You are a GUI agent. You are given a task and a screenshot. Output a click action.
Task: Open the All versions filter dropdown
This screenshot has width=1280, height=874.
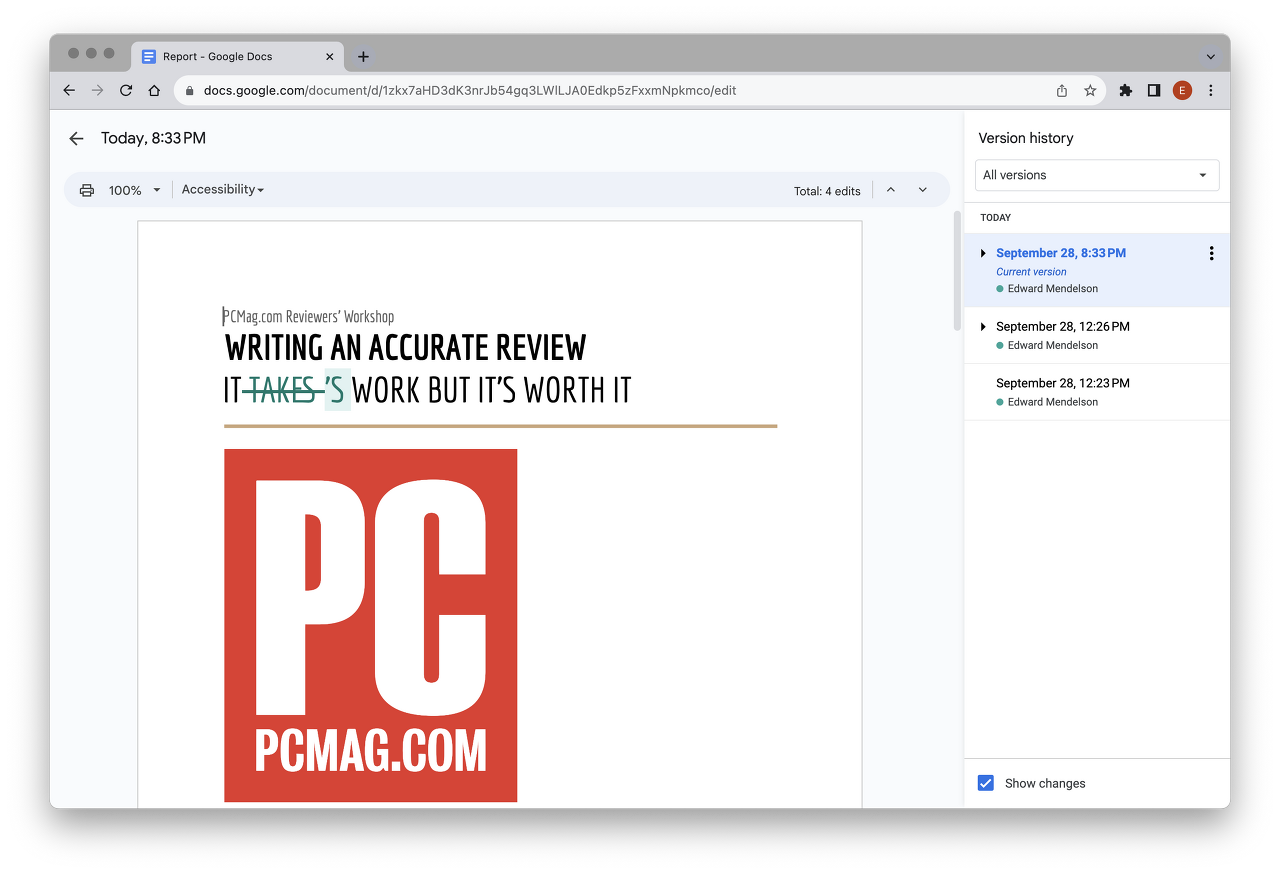(1097, 175)
